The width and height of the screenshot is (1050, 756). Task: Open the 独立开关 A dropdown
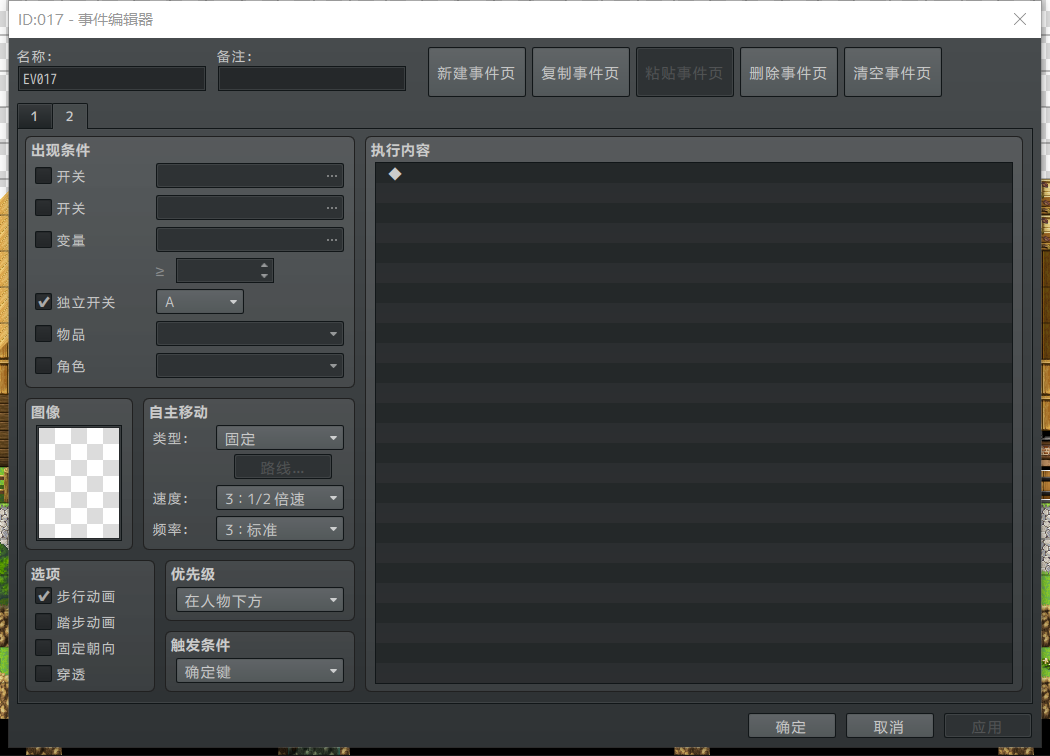[200, 302]
